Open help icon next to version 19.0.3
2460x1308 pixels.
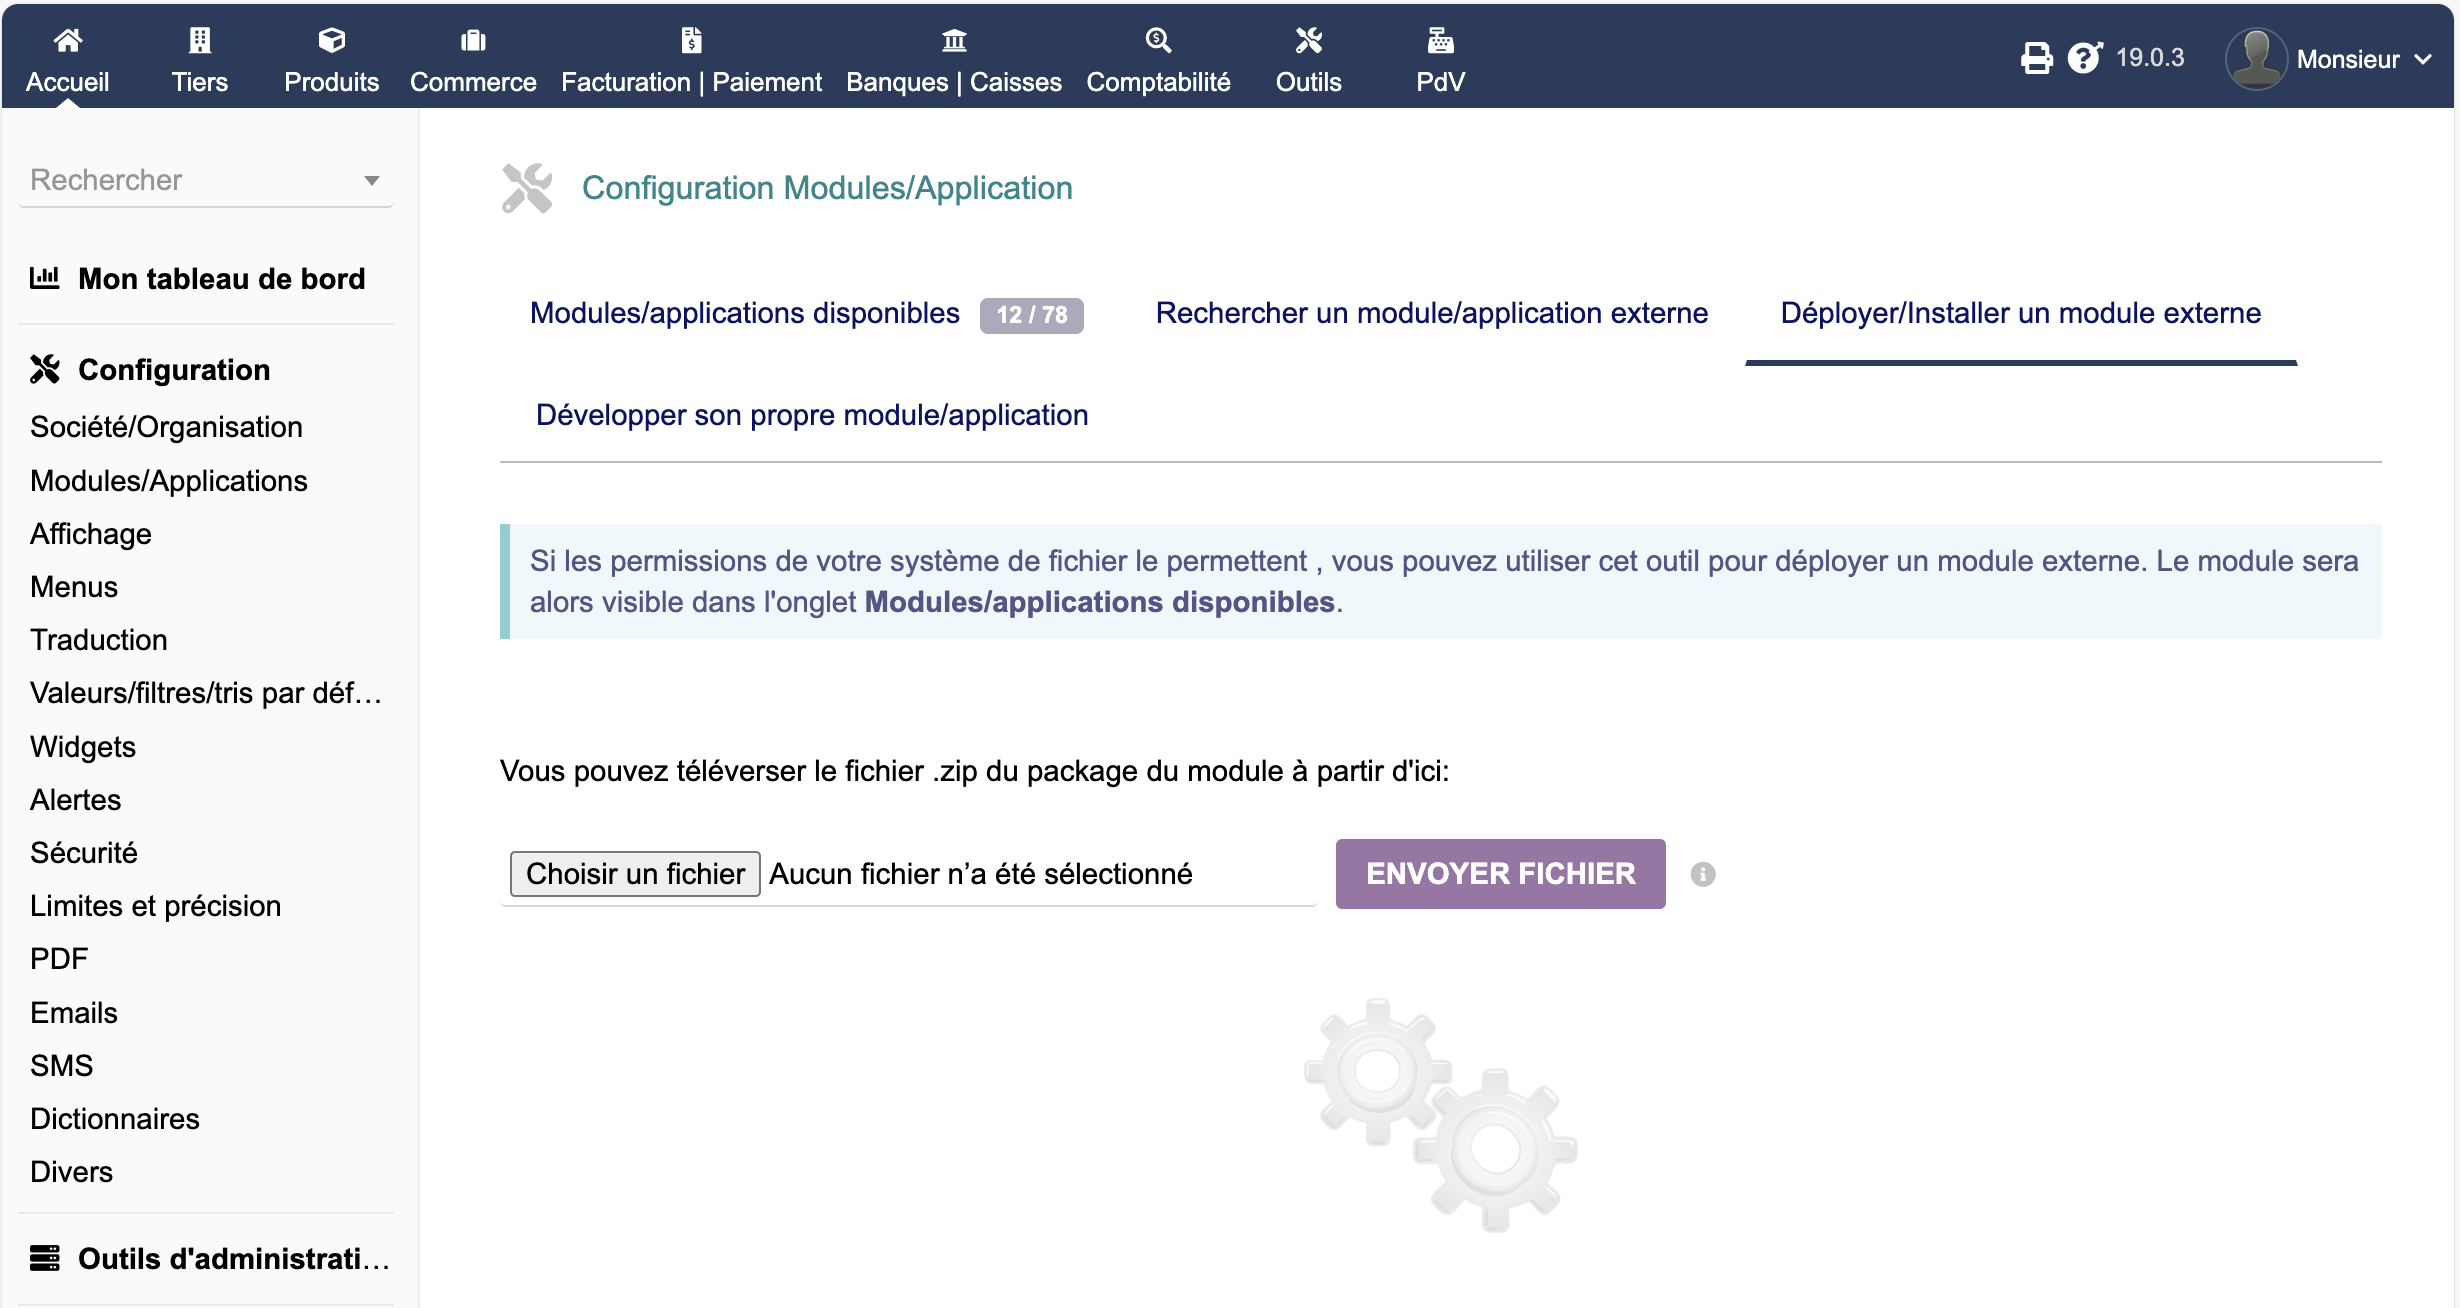(x=2084, y=58)
